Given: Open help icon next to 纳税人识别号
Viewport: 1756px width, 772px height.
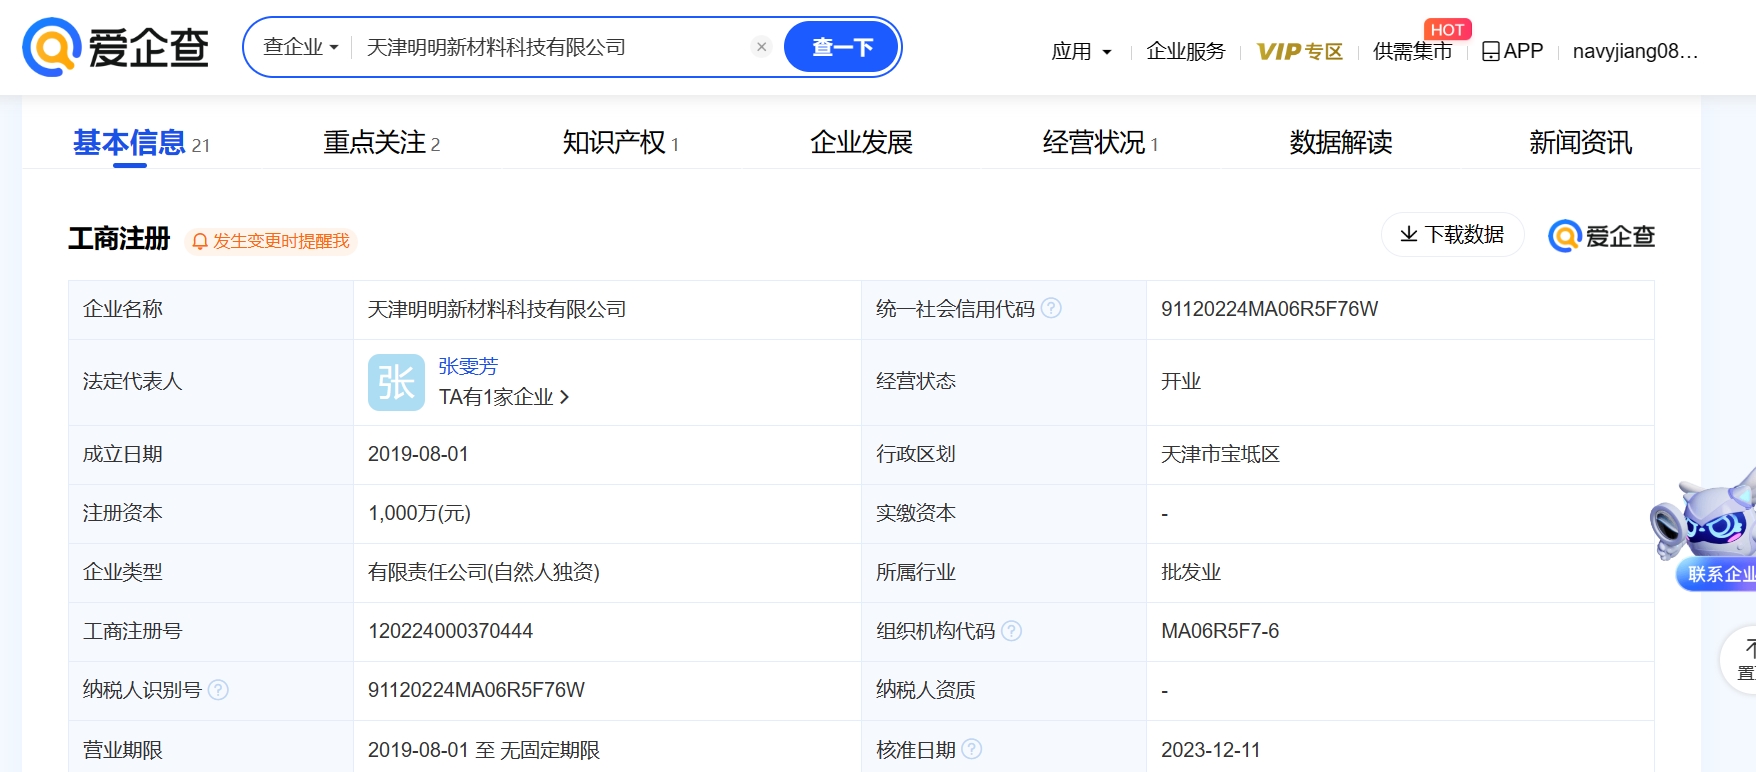Looking at the screenshot, I should [218, 690].
